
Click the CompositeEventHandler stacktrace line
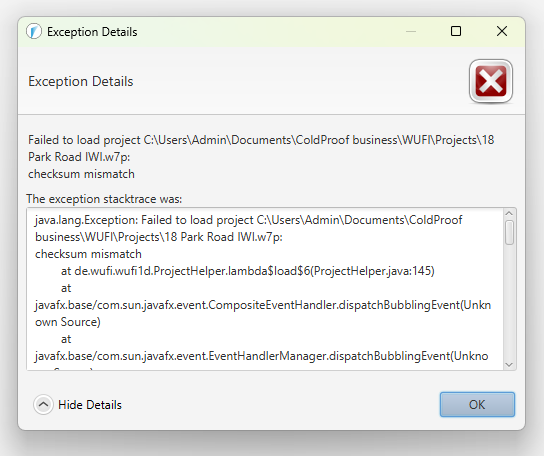pos(263,305)
